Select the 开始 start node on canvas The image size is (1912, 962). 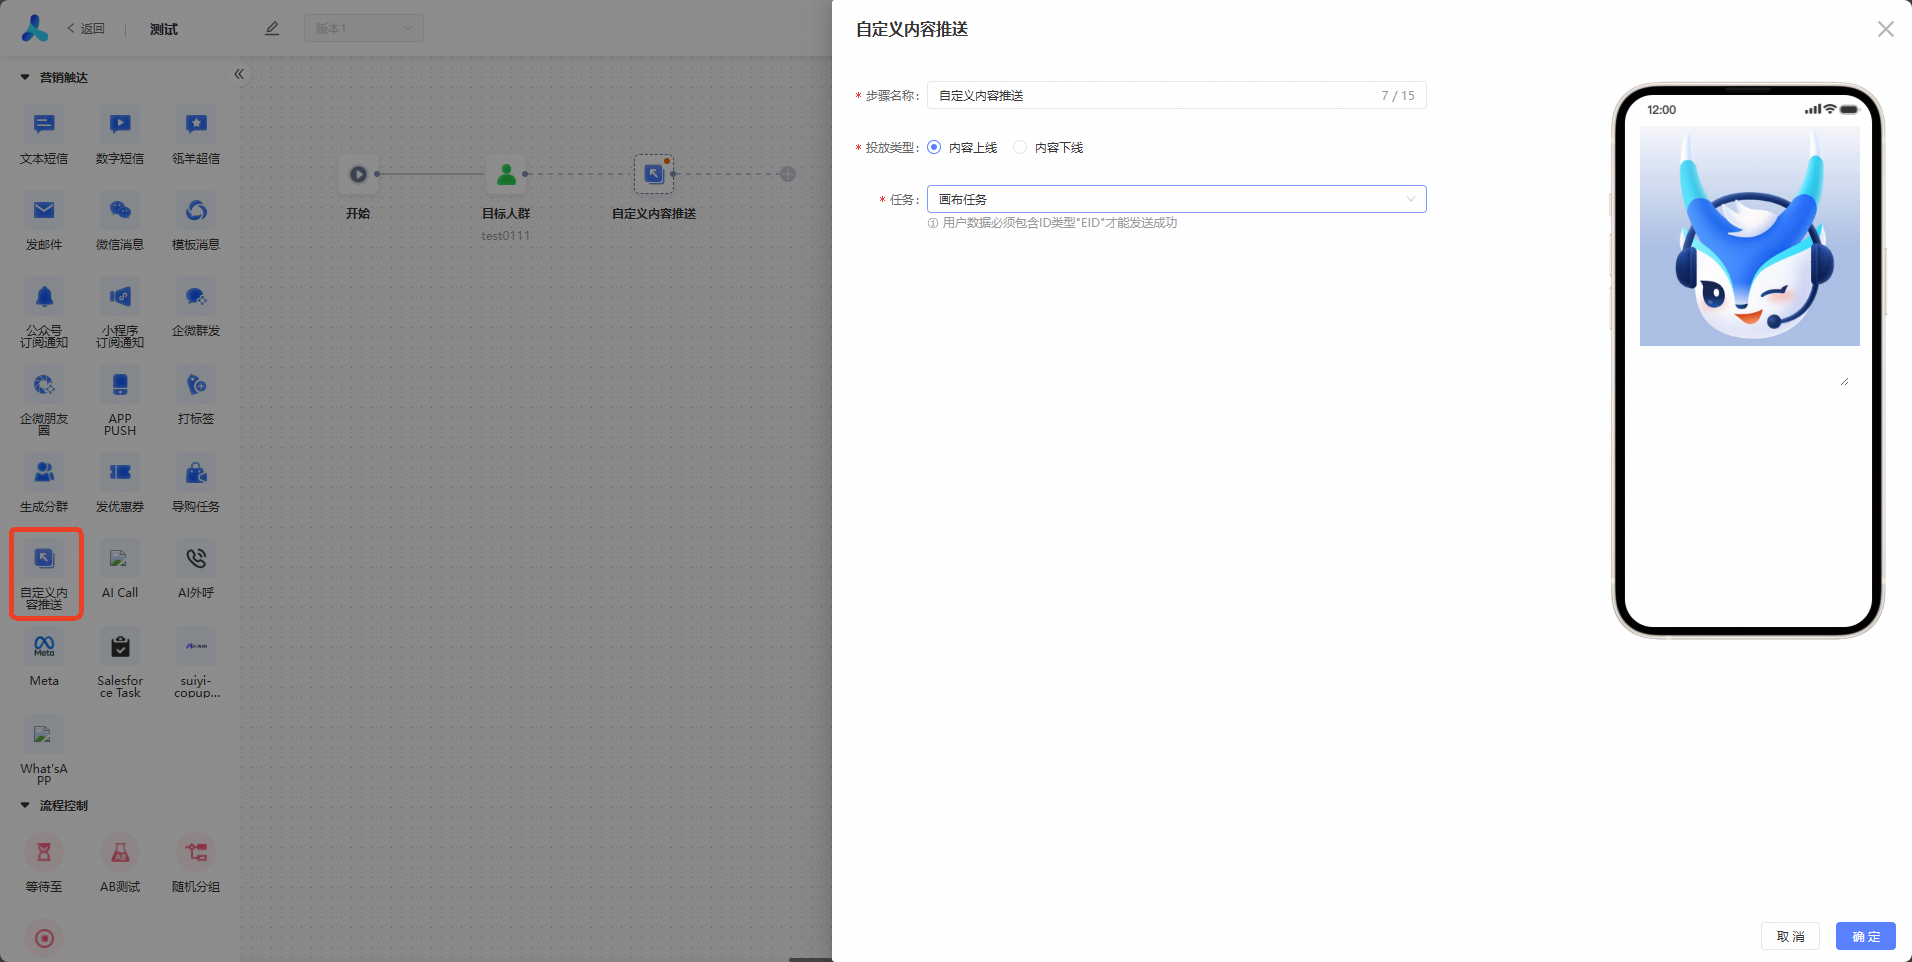pos(358,174)
